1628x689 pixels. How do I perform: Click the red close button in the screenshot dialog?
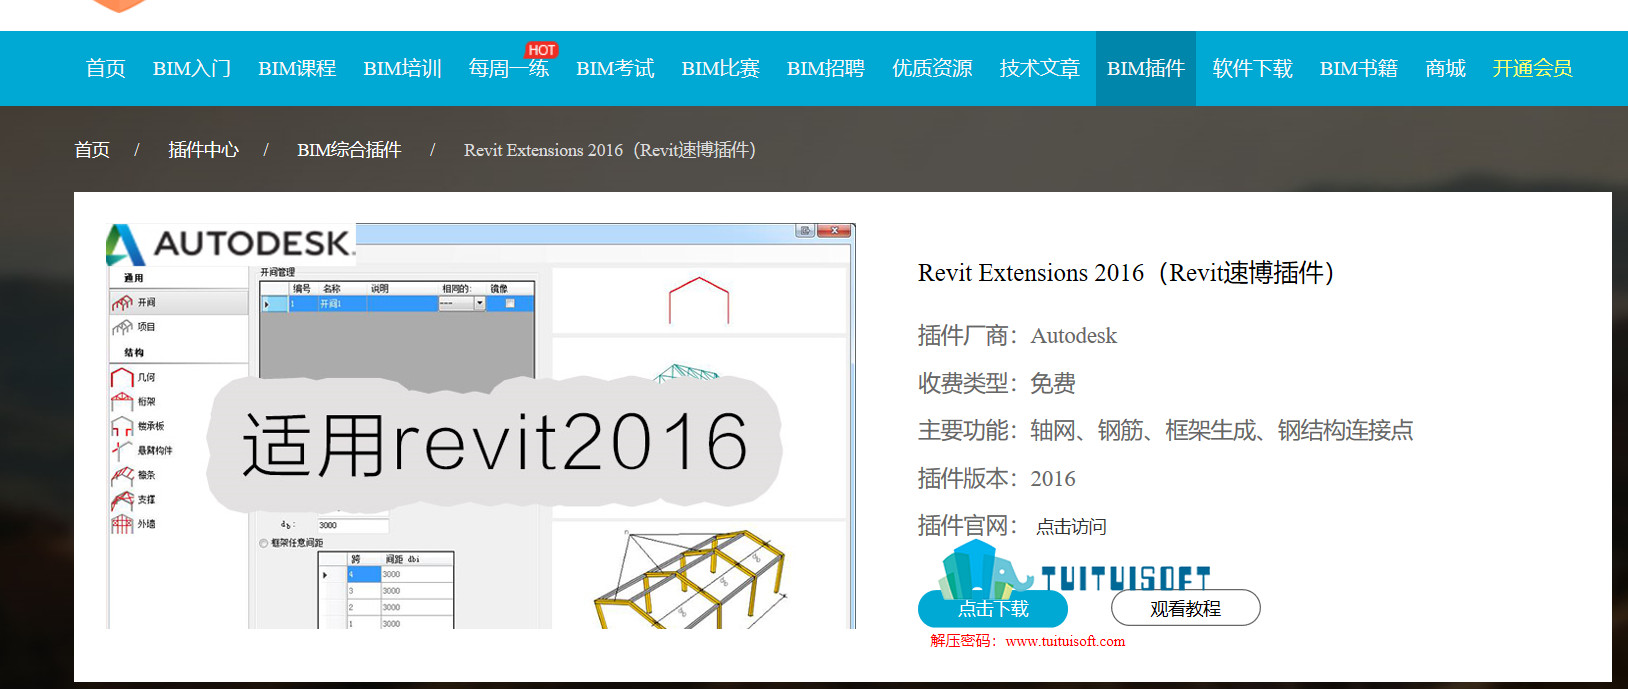(834, 231)
